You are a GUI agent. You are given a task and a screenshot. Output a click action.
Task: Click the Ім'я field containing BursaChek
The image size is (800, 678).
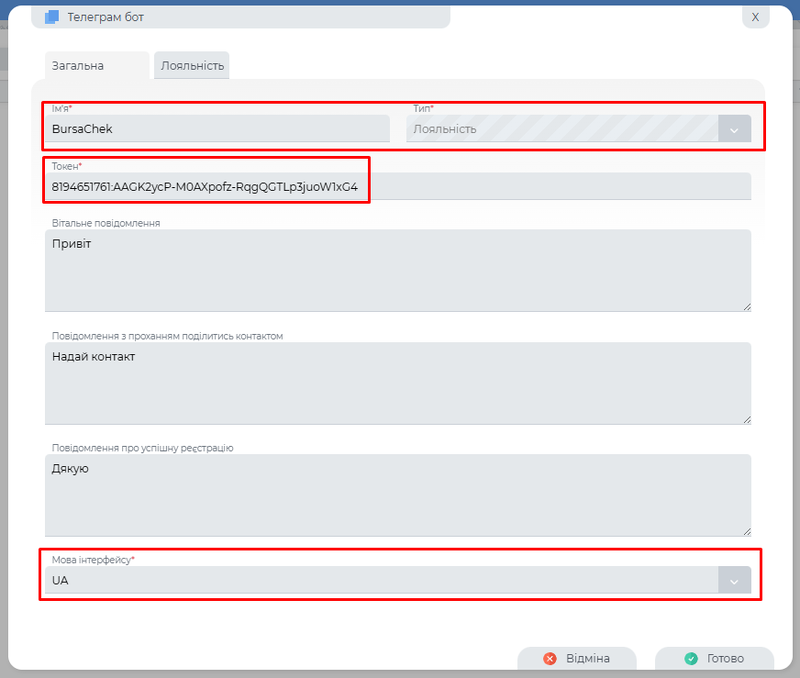[x=218, y=129]
